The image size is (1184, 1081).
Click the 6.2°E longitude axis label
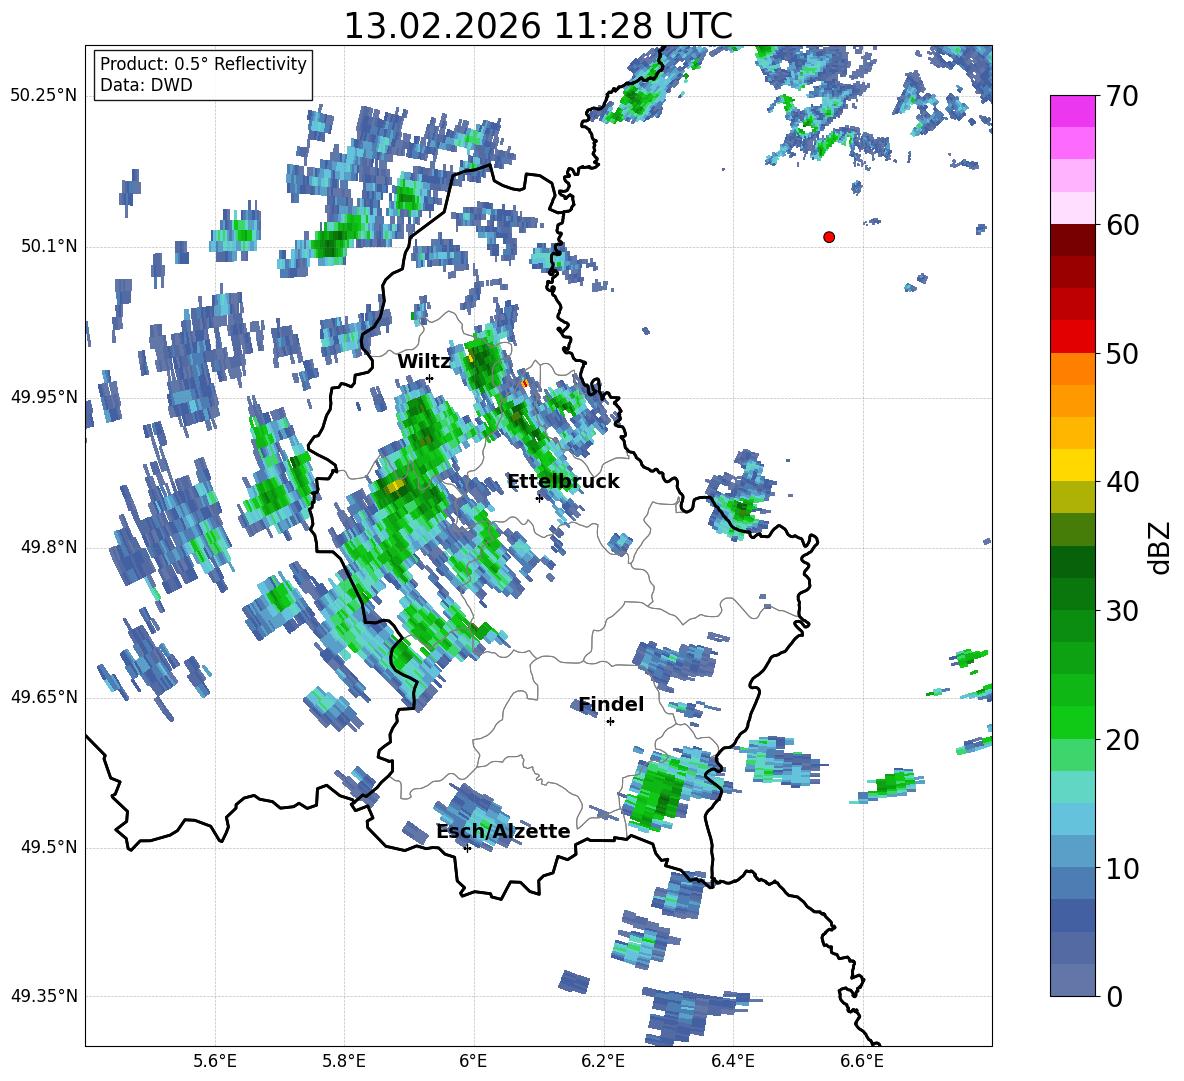pyautogui.click(x=603, y=1061)
